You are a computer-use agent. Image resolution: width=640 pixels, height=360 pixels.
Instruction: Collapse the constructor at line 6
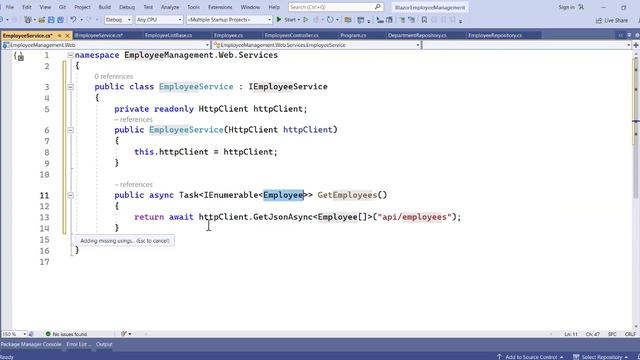tap(70, 130)
